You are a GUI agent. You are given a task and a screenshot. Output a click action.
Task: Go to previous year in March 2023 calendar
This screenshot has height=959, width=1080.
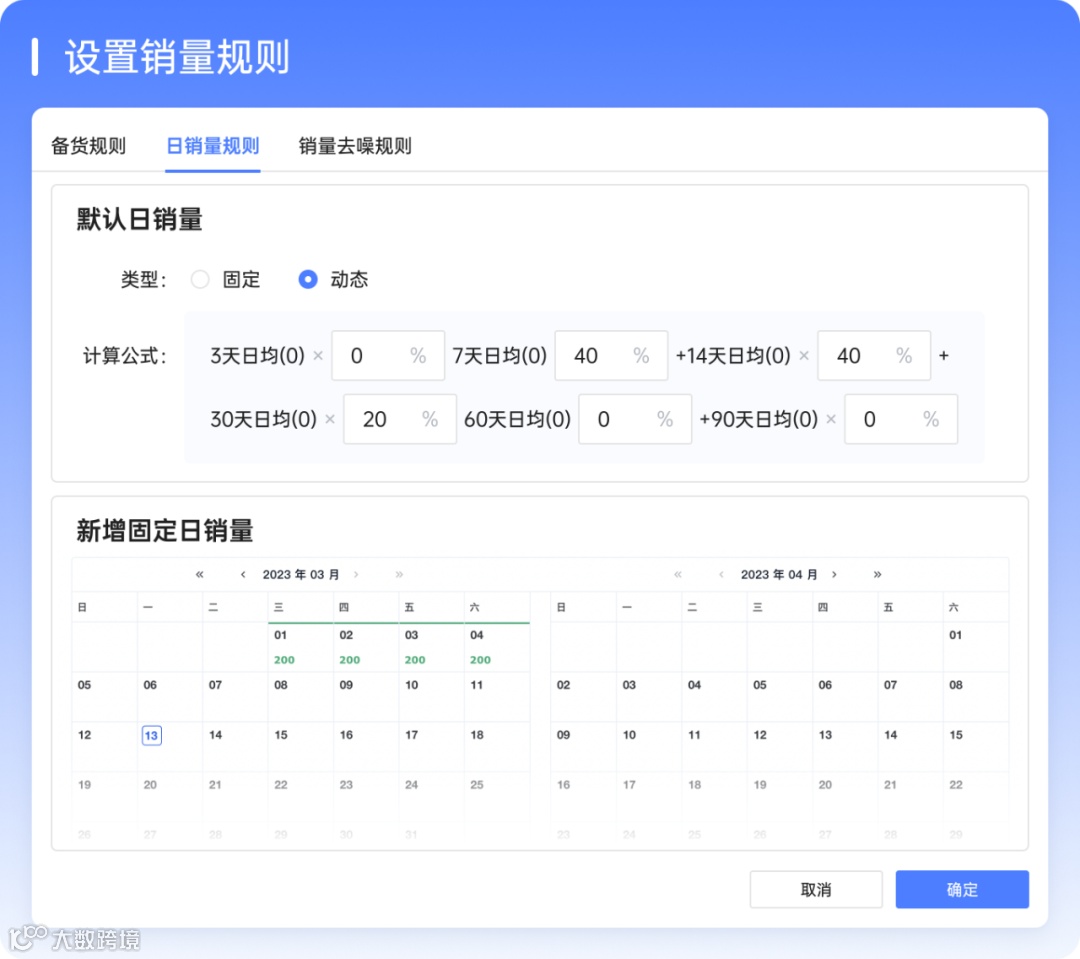click(x=200, y=575)
